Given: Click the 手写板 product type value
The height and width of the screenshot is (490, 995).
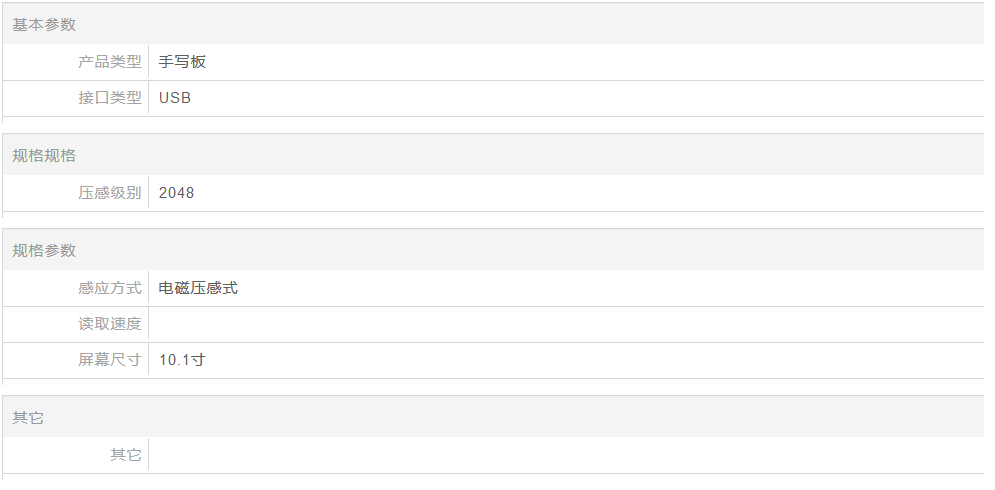Looking at the screenshot, I should click(x=182, y=62).
